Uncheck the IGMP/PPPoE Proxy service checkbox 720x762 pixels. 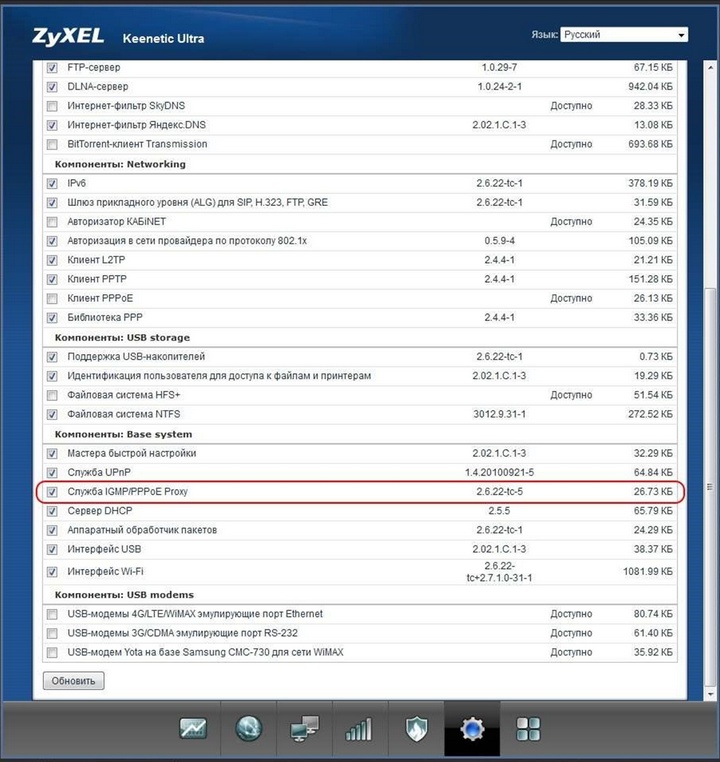coord(52,492)
